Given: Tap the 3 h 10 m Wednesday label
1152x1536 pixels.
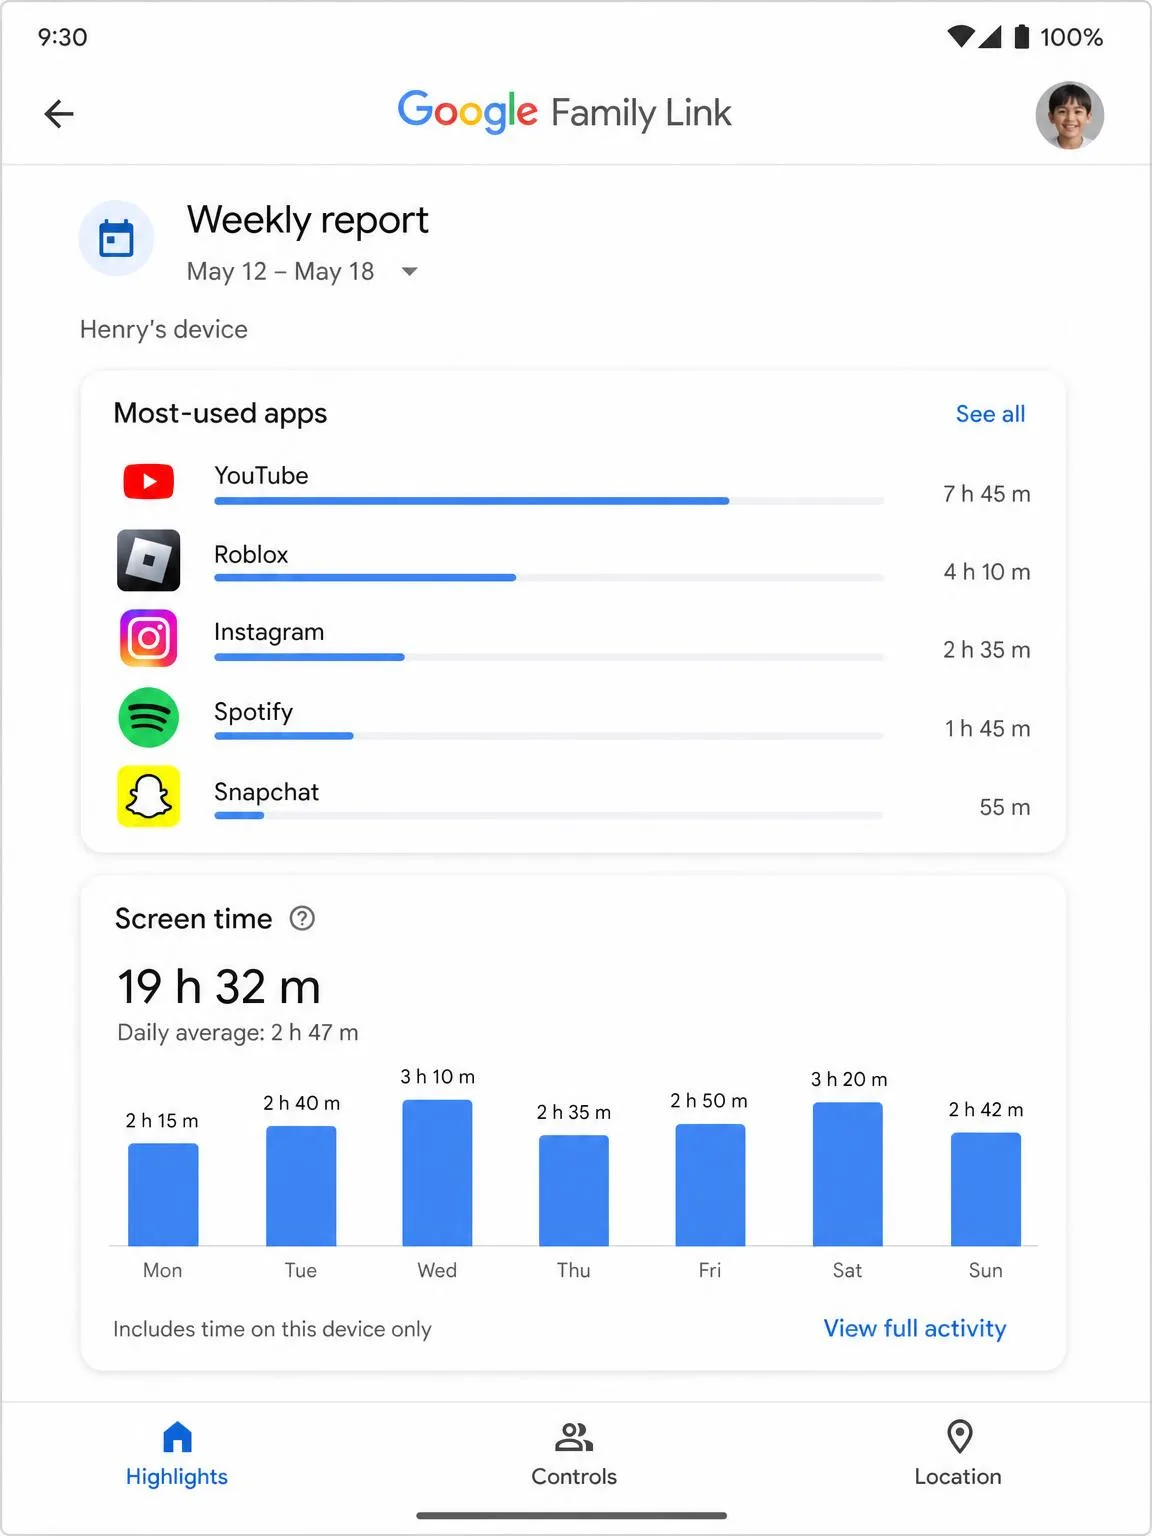Looking at the screenshot, I should click(437, 1076).
